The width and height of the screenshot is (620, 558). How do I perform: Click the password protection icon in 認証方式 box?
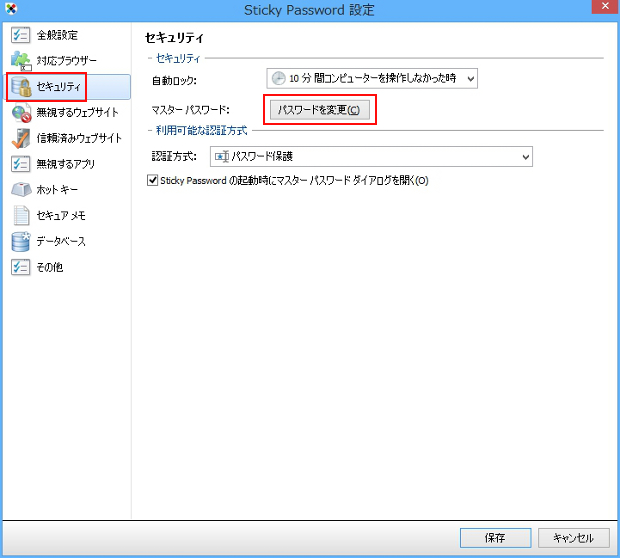(222, 157)
